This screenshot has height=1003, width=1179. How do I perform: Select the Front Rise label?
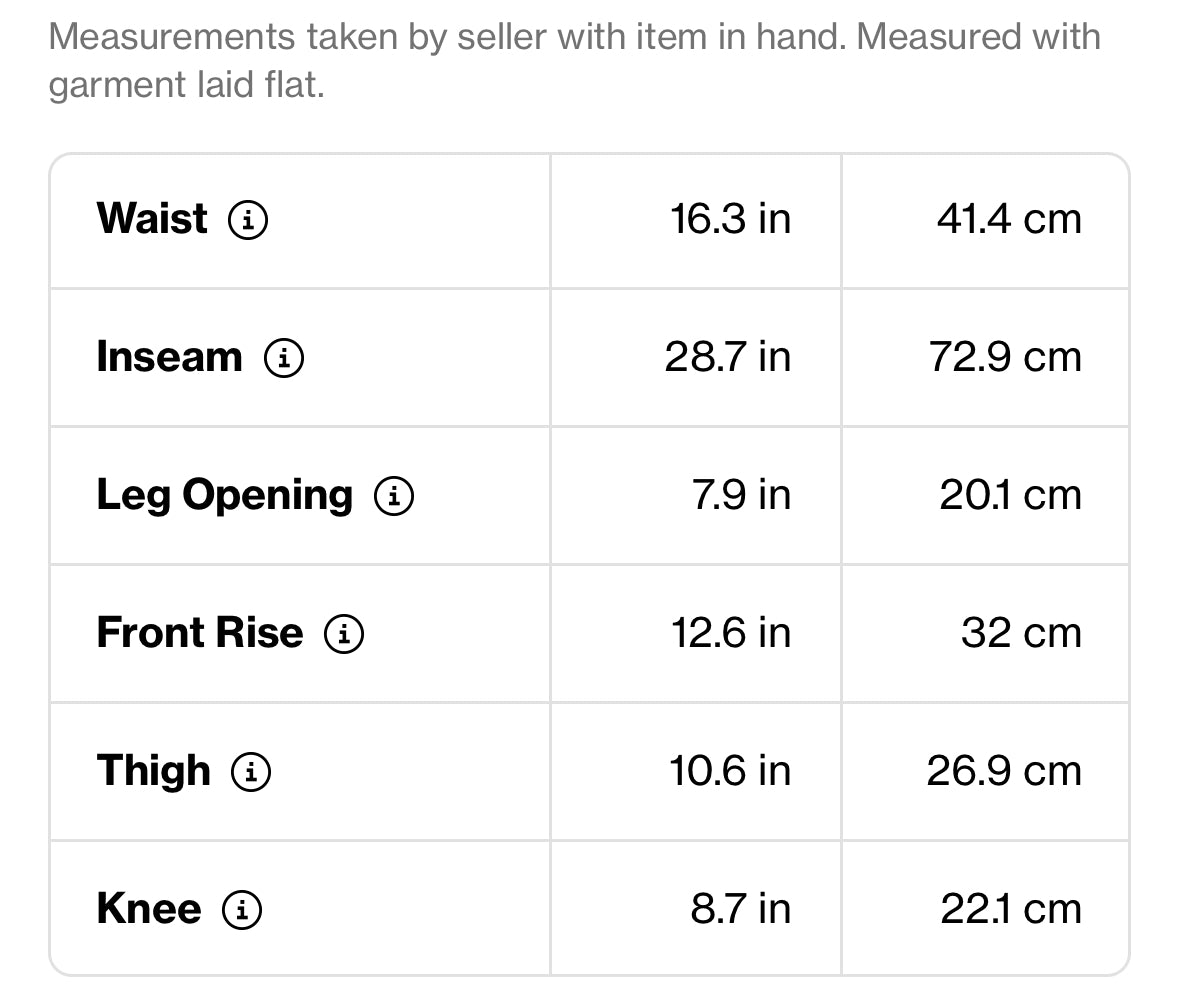coord(199,633)
